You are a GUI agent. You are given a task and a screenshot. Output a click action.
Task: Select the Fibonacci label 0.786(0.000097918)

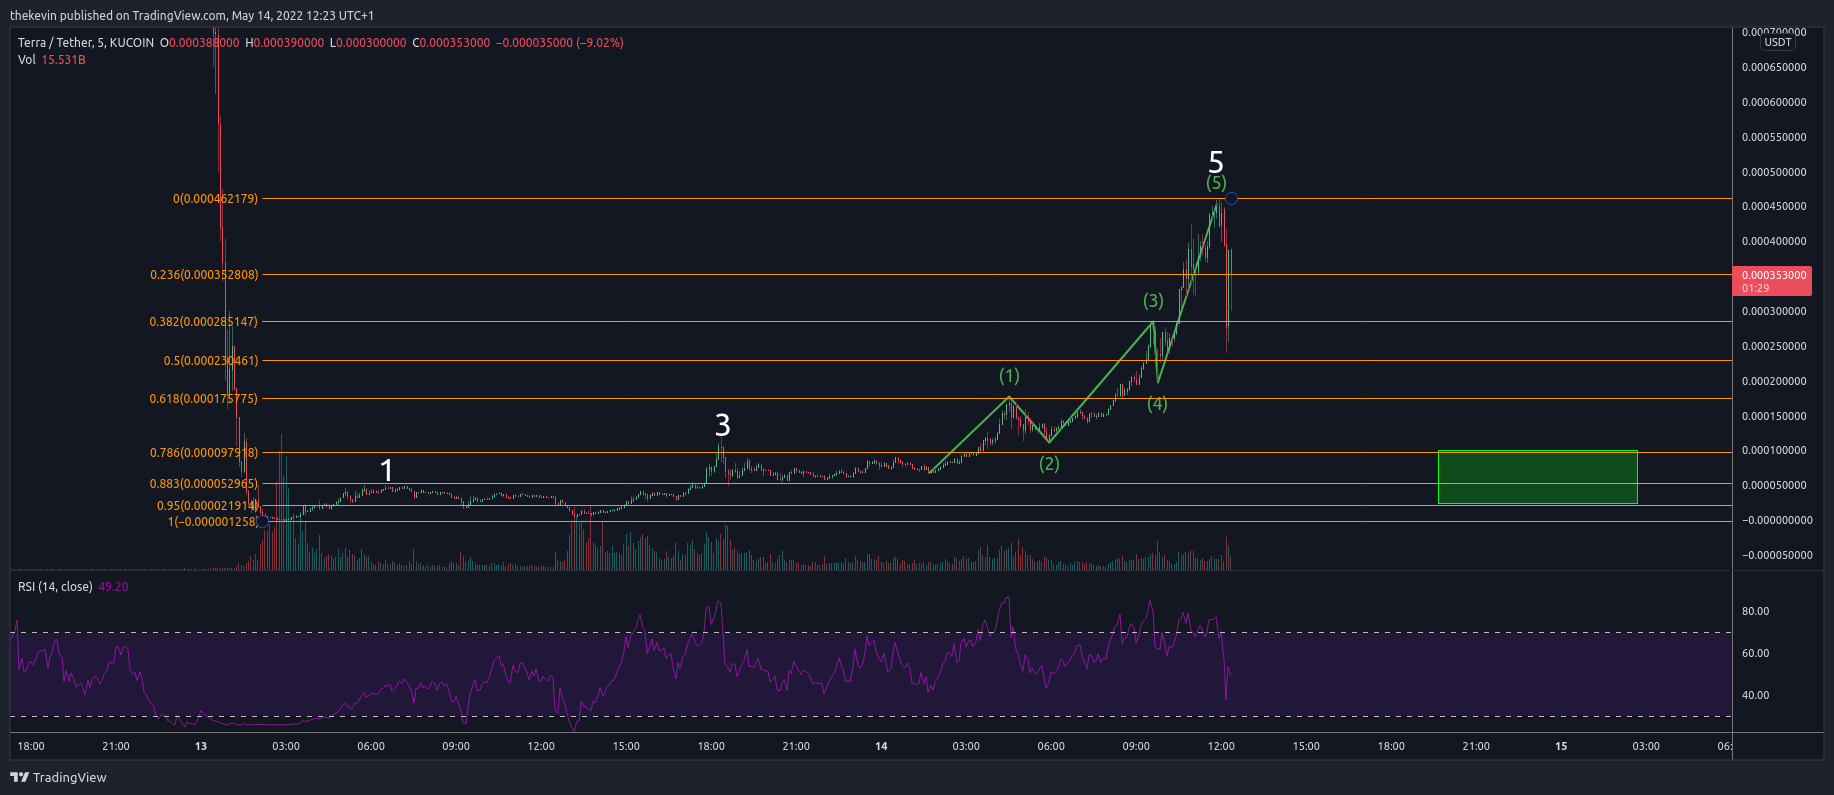(204, 453)
